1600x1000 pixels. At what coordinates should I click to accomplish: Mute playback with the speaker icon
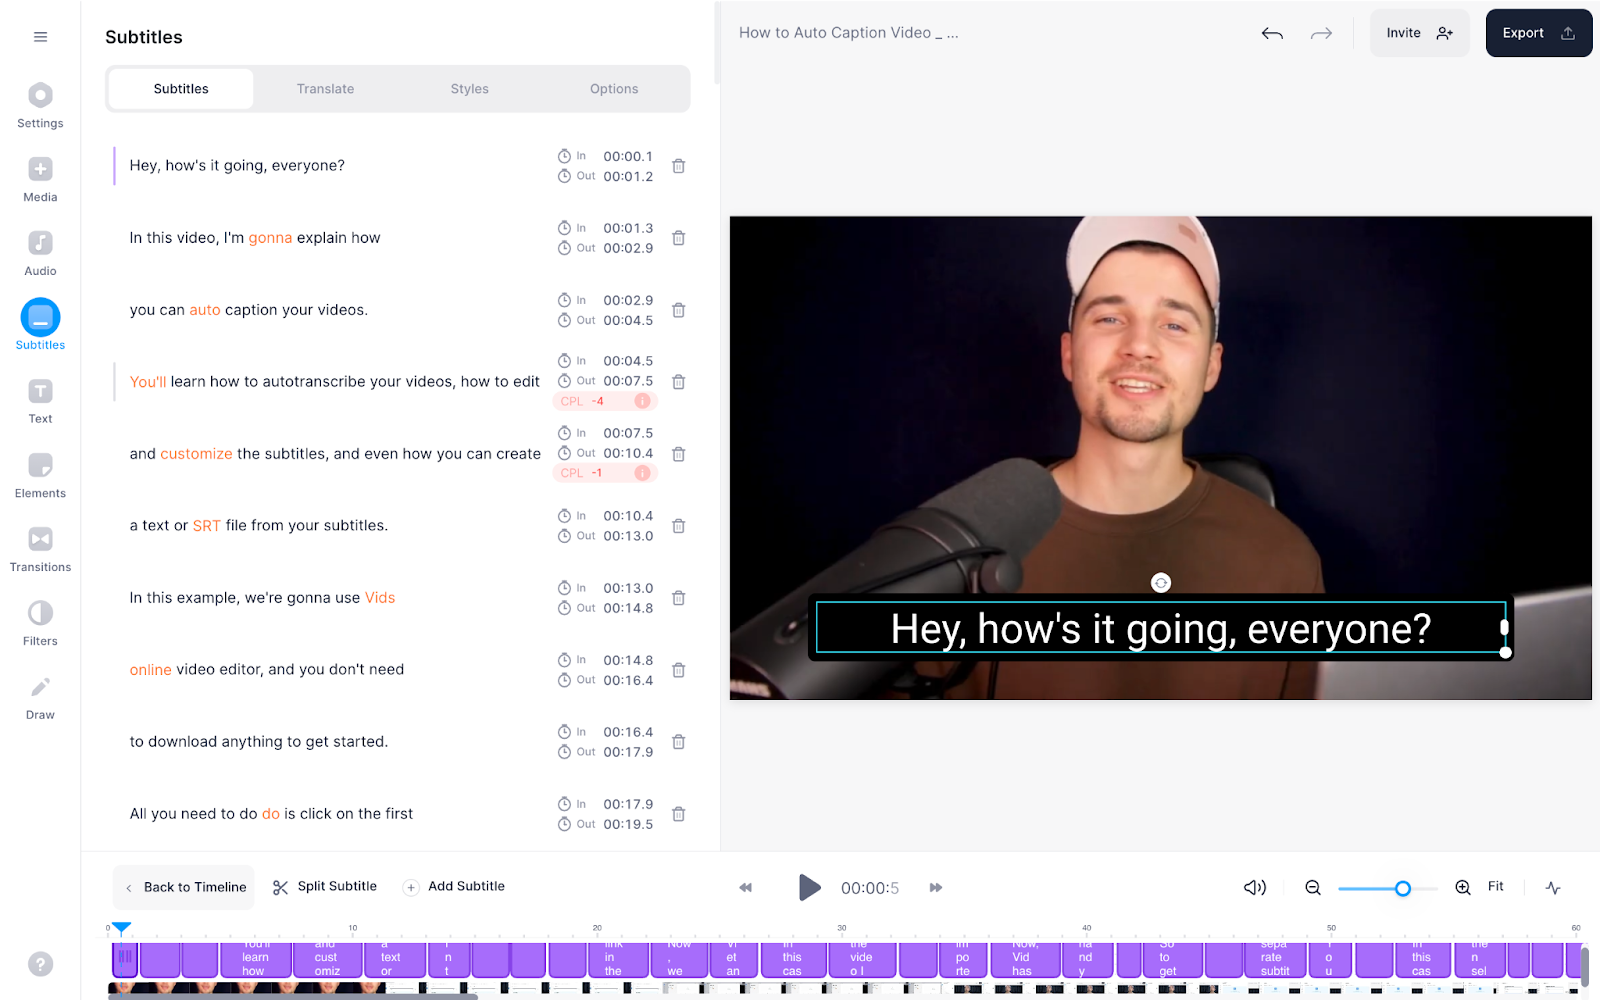1254,887
